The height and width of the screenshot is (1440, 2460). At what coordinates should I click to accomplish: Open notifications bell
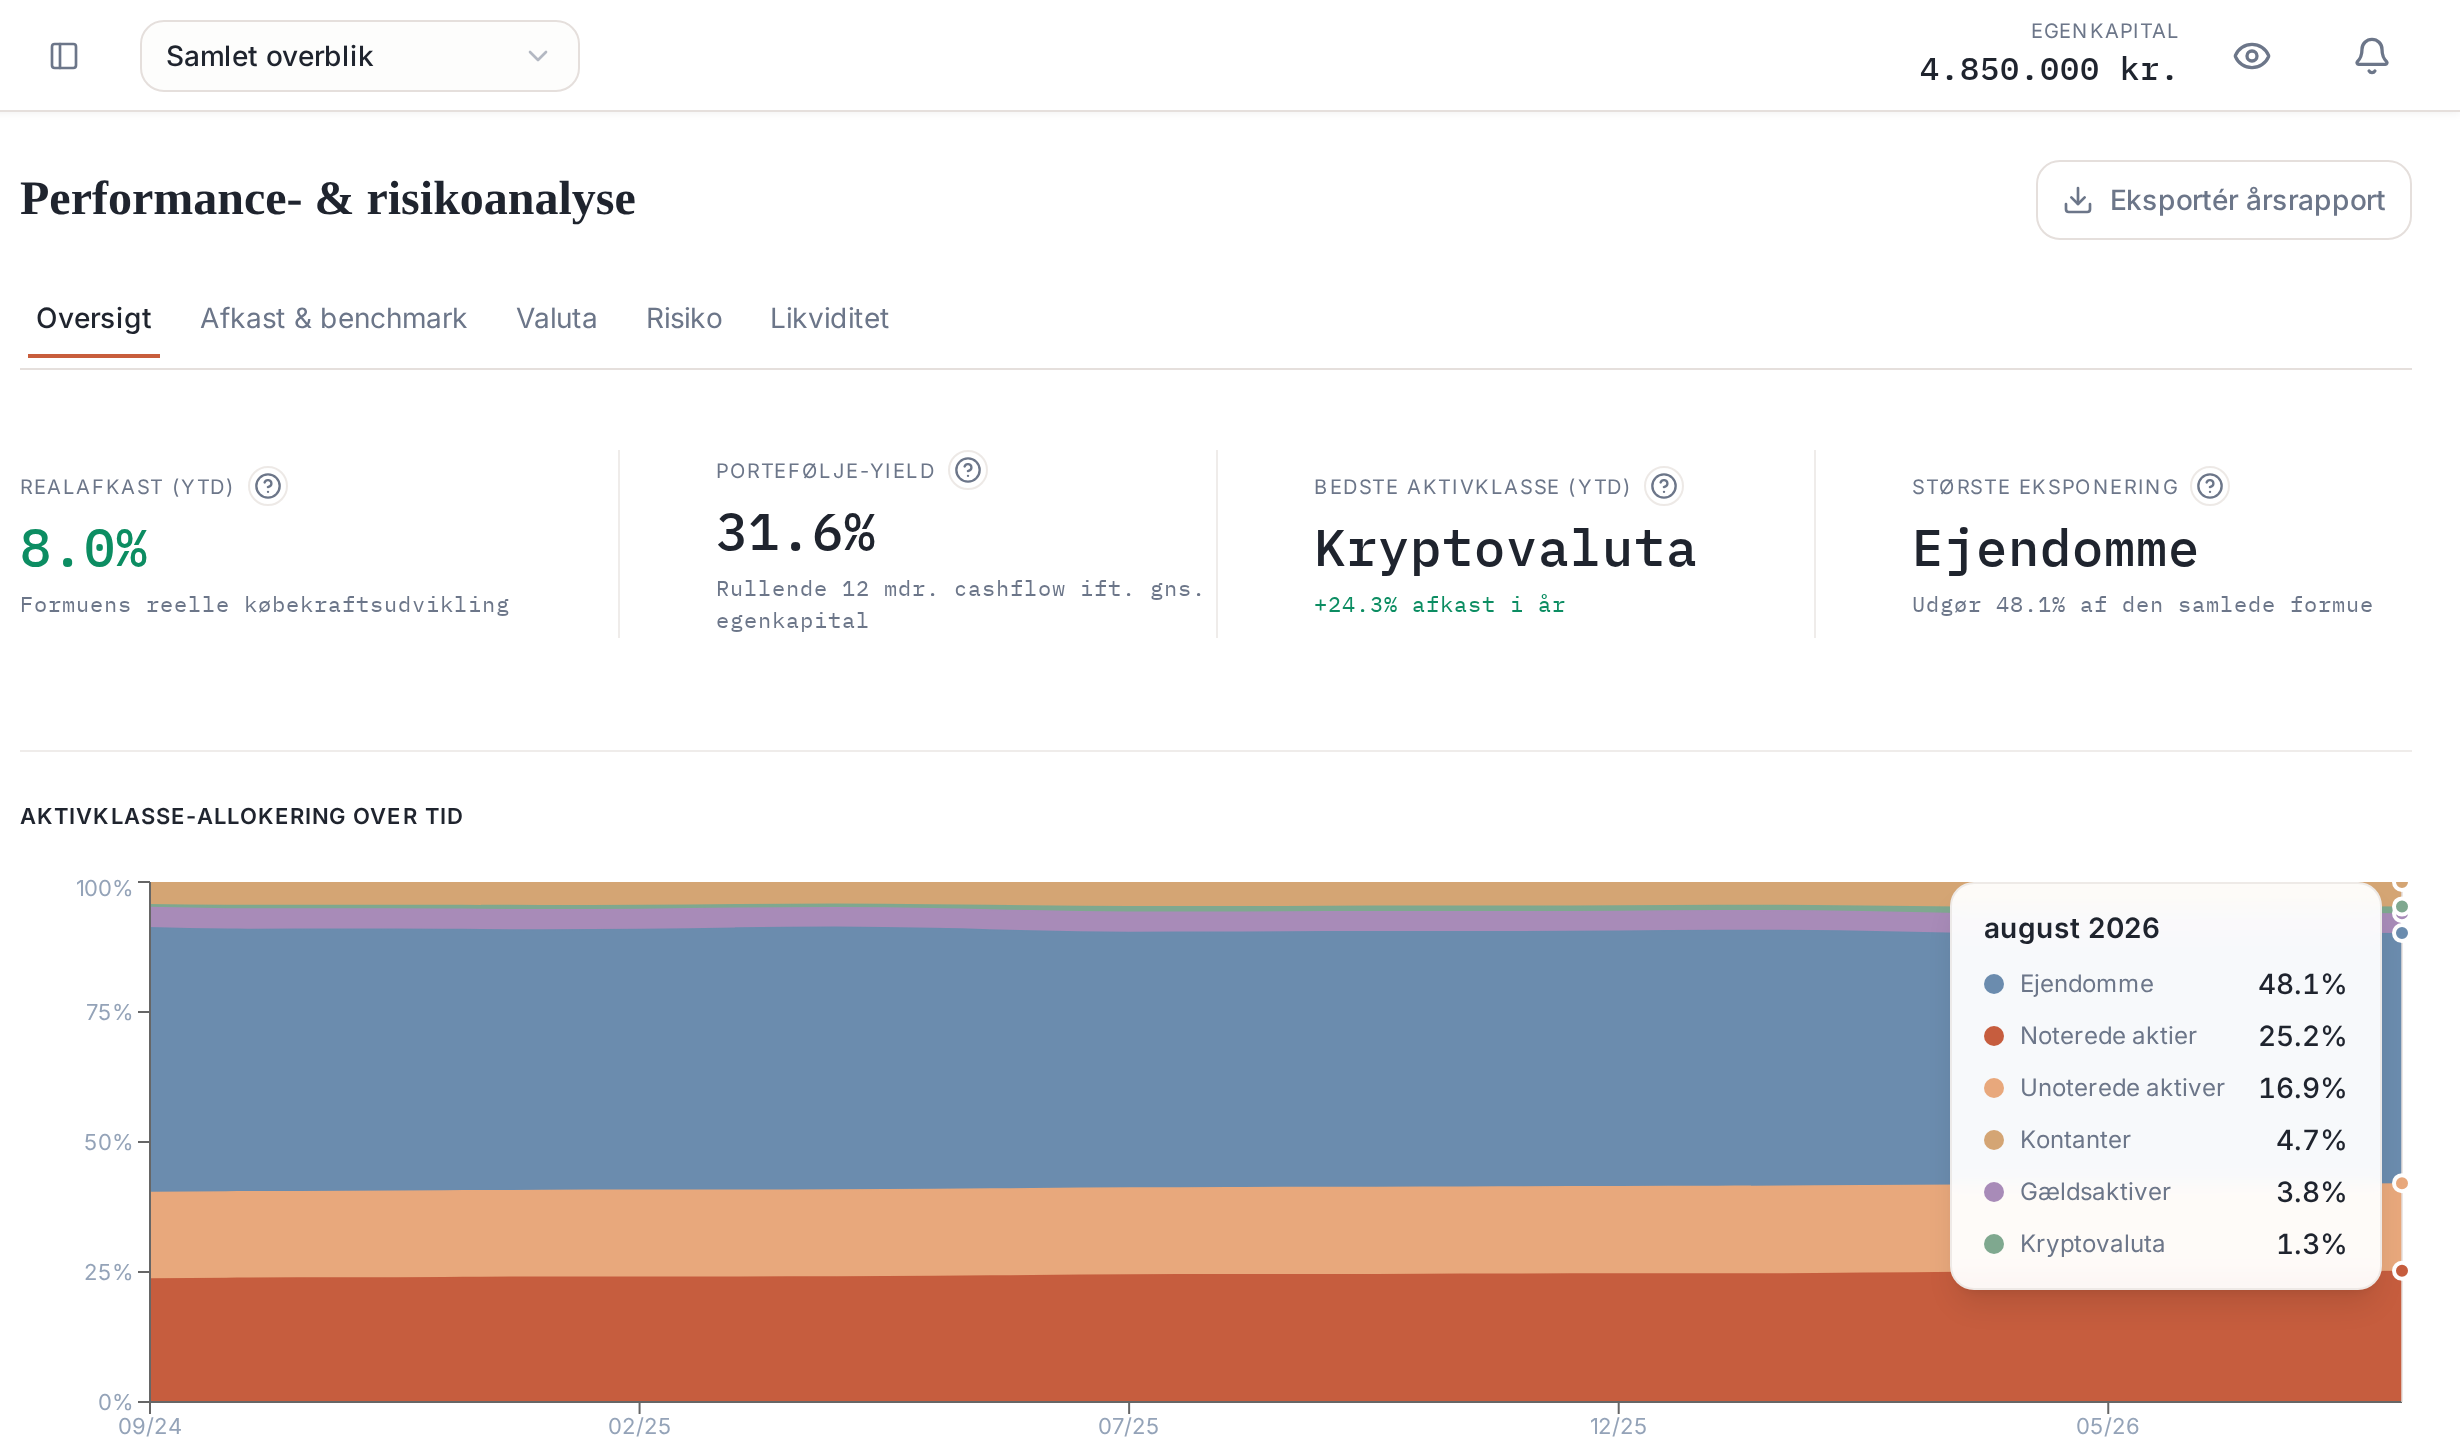pos(2371,56)
